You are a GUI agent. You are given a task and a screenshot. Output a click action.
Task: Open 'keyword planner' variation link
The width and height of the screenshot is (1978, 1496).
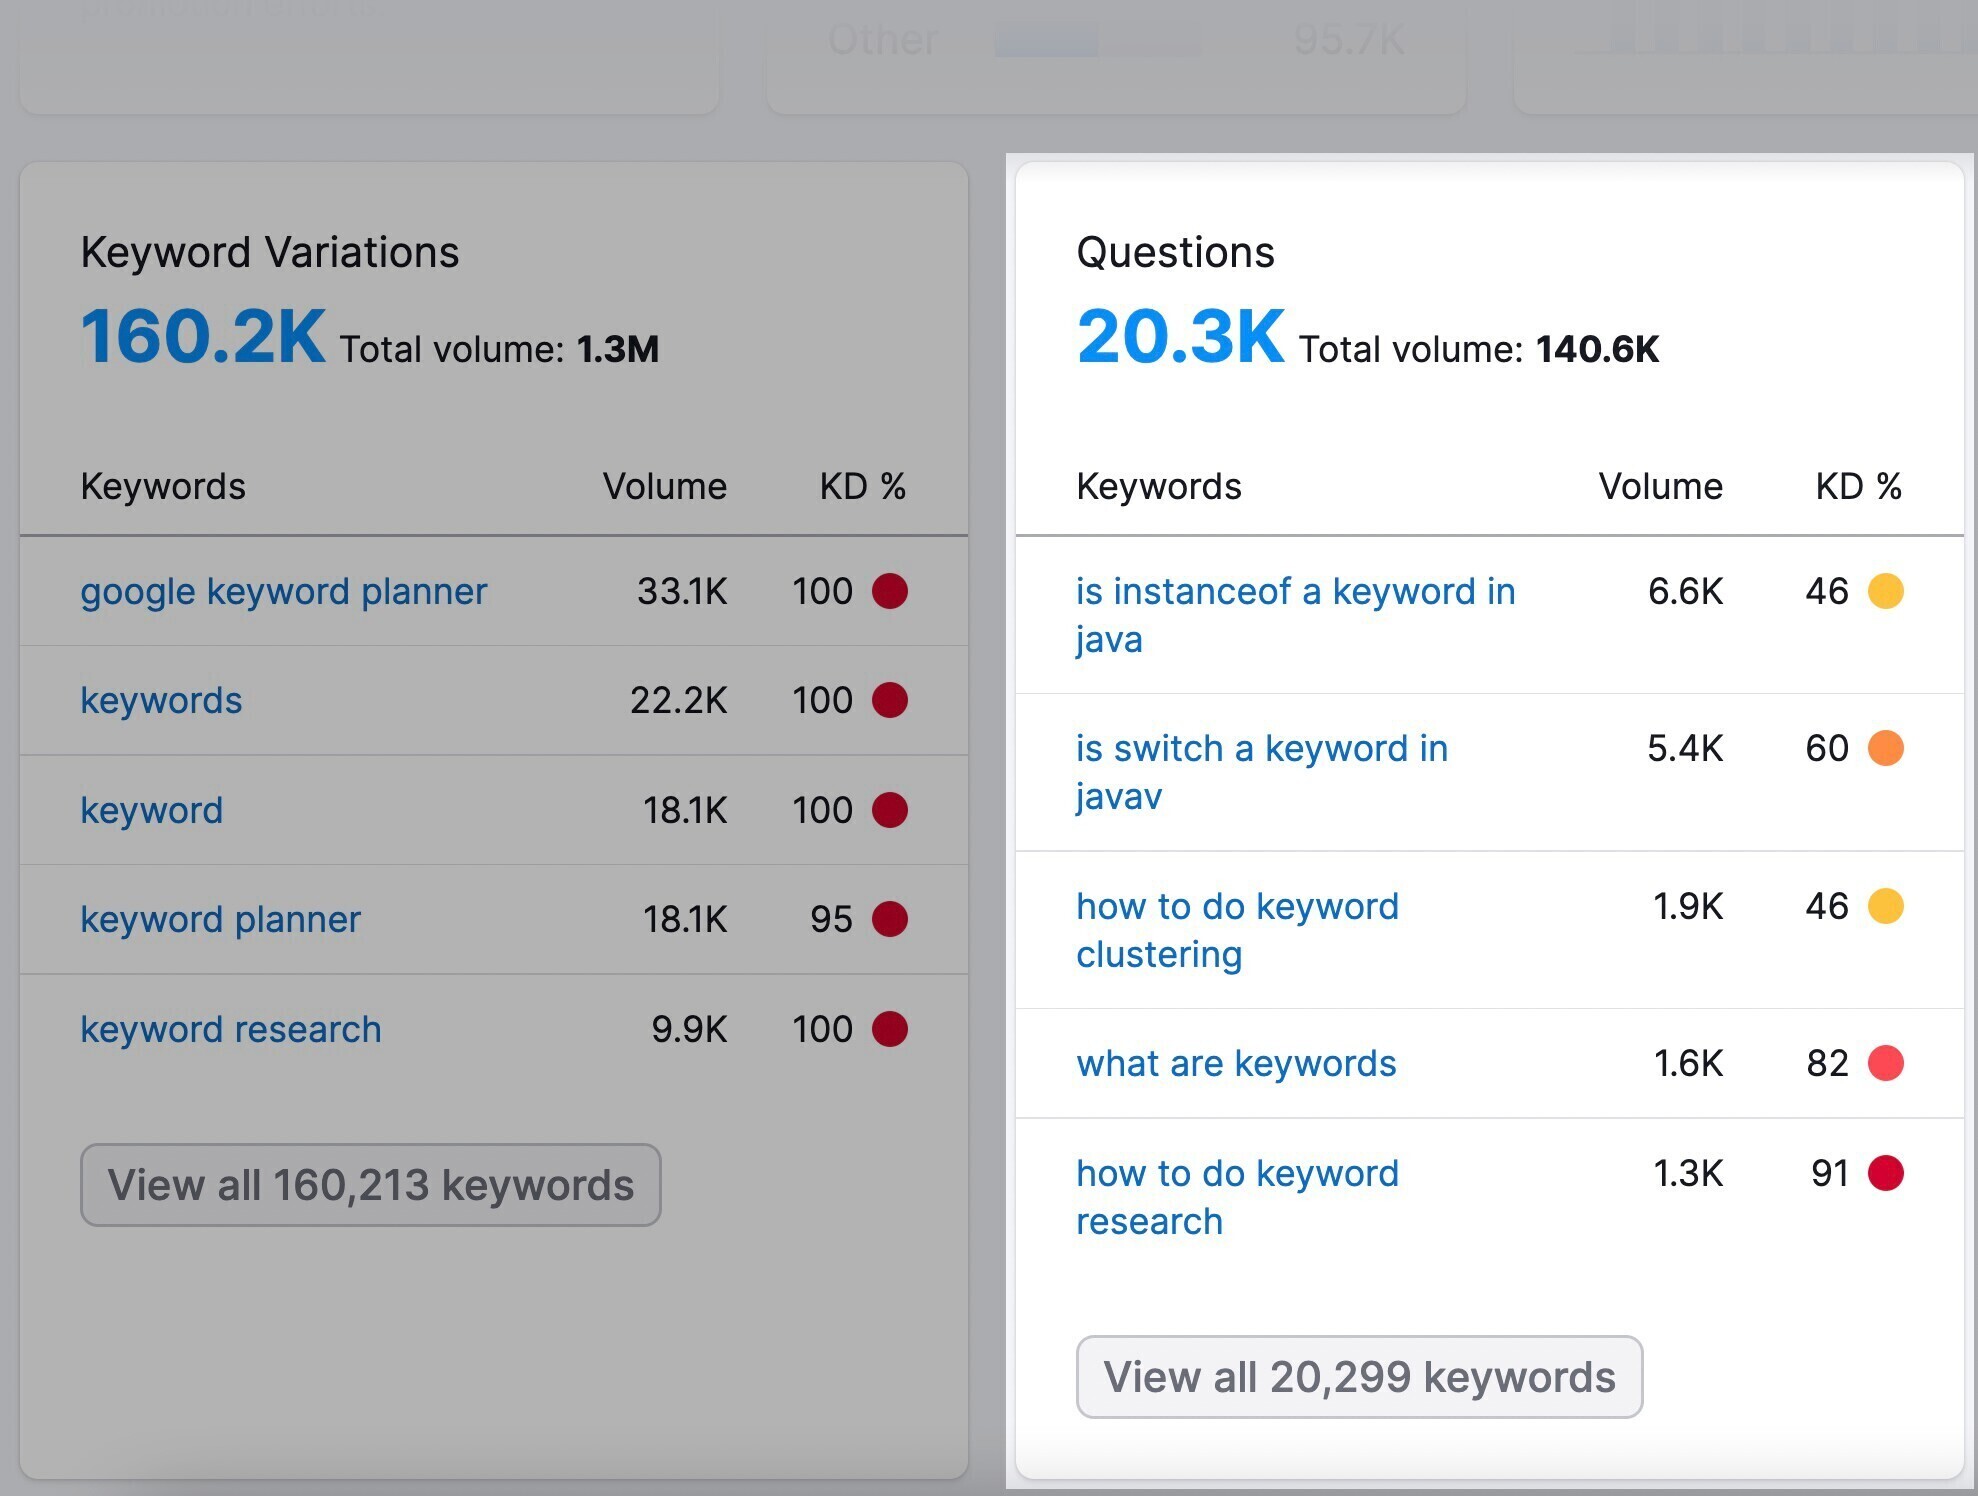click(x=220, y=919)
